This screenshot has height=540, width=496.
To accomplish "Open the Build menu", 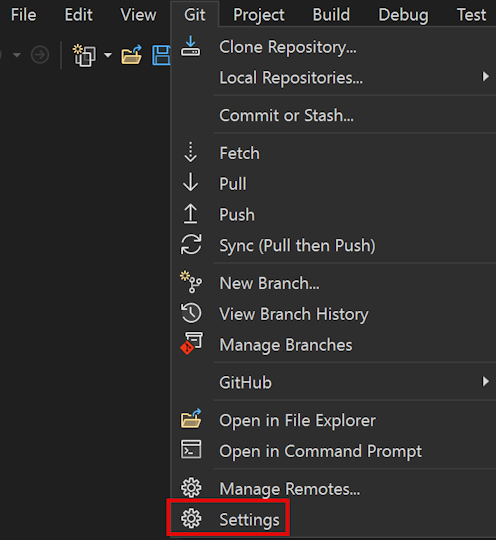I will click(331, 15).
